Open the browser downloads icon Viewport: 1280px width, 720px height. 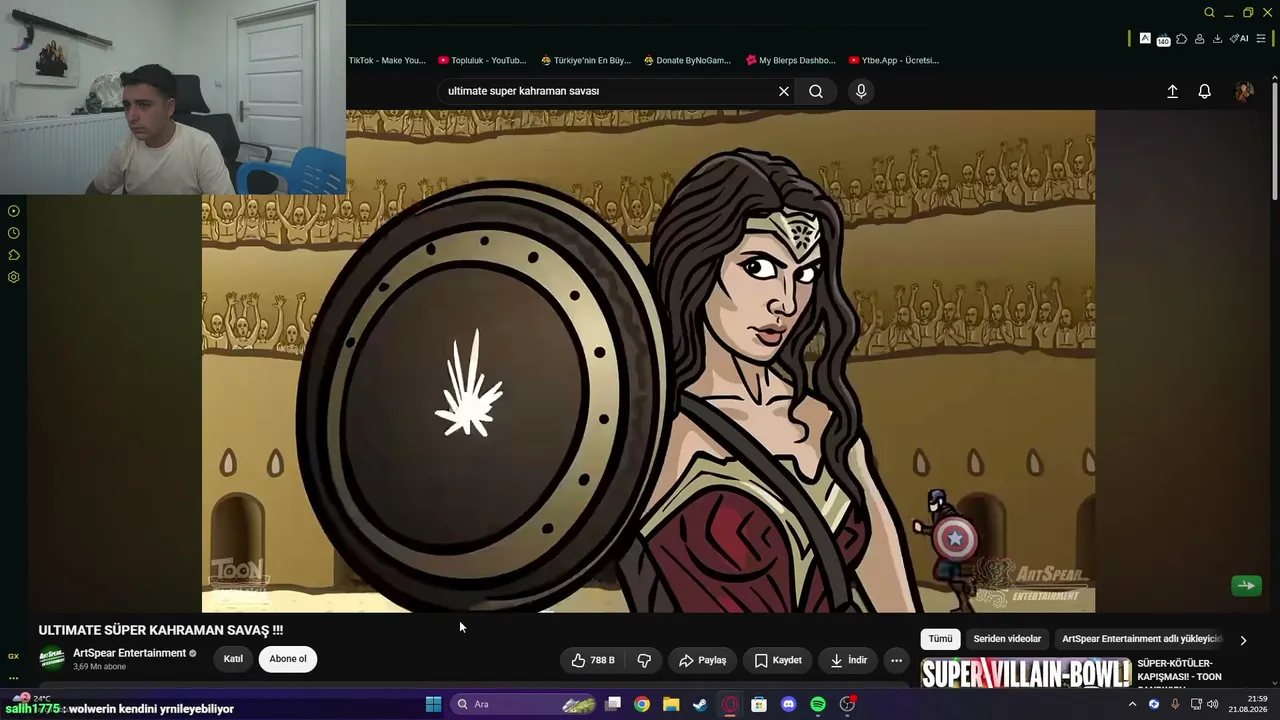point(1217,39)
